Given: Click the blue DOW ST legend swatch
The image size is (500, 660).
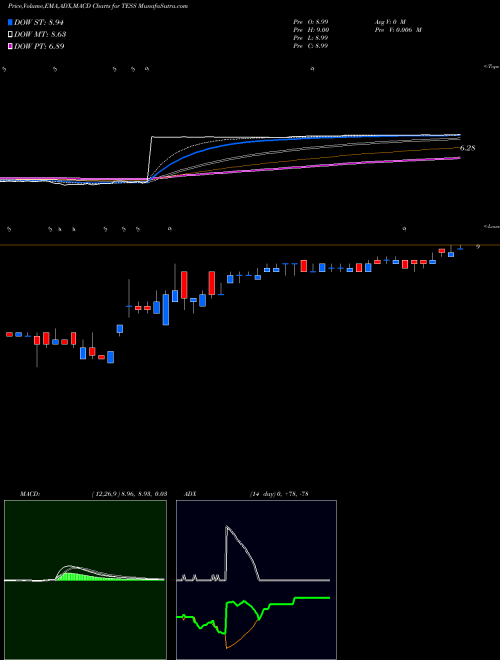Looking at the screenshot, I should 11,22.
